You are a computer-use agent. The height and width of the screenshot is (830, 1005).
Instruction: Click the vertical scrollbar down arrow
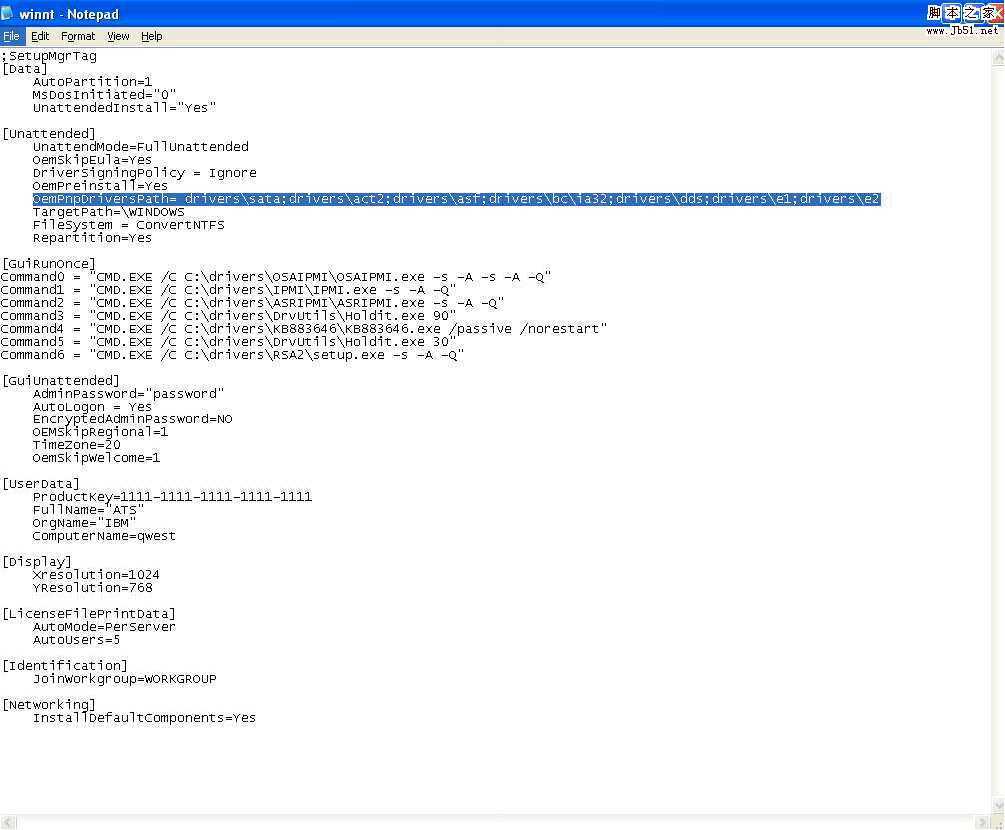point(998,805)
